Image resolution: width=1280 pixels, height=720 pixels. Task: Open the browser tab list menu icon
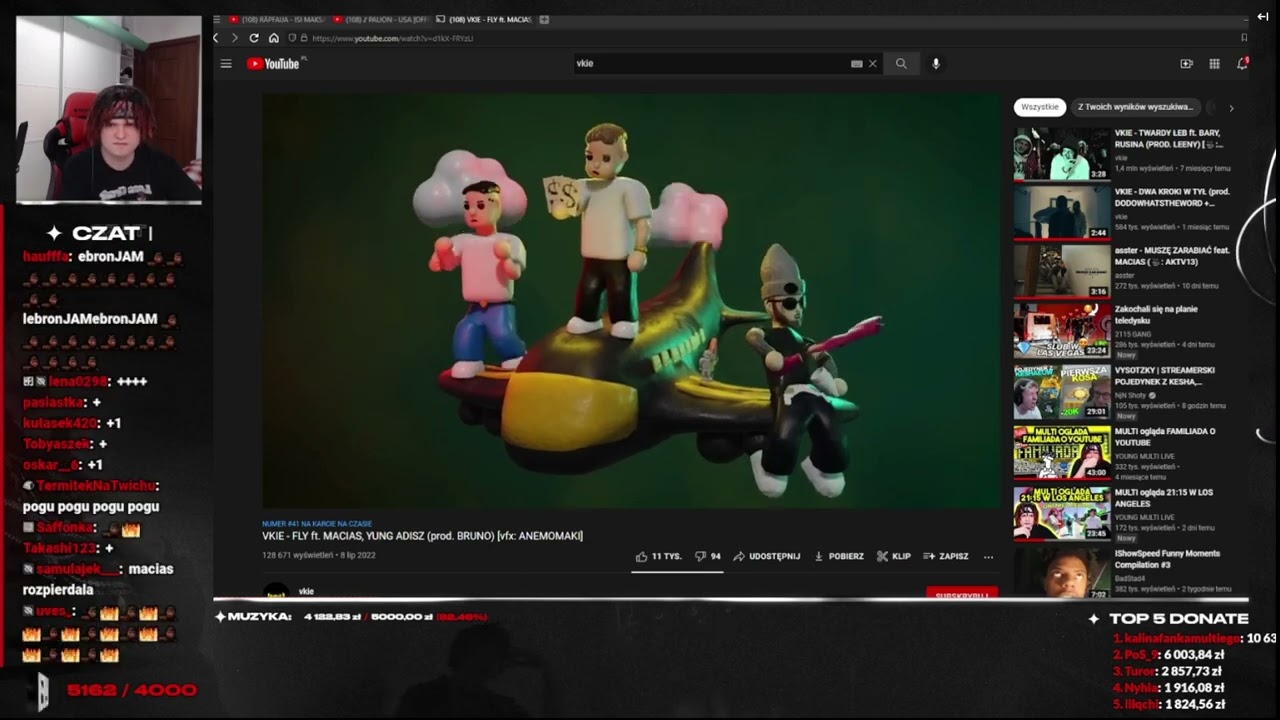click(x=216, y=19)
